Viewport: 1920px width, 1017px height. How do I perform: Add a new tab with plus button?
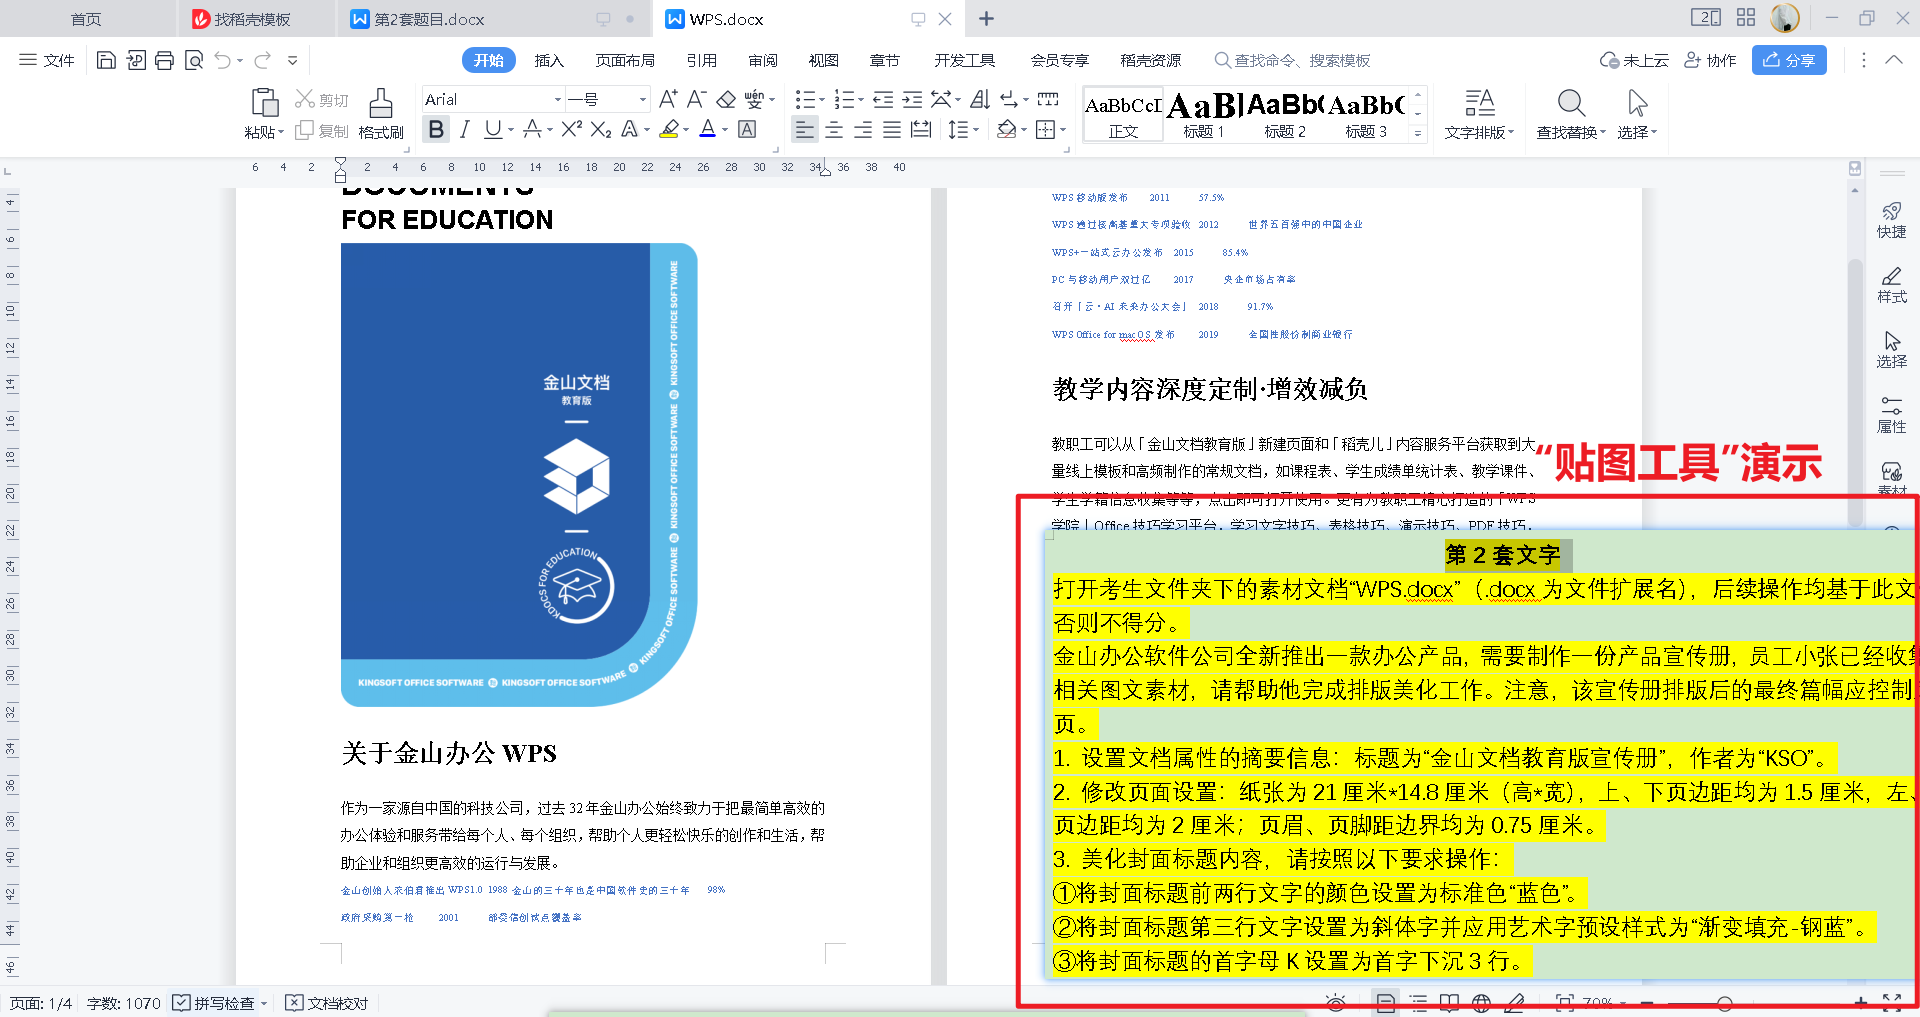pyautogui.click(x=986, y=18)
